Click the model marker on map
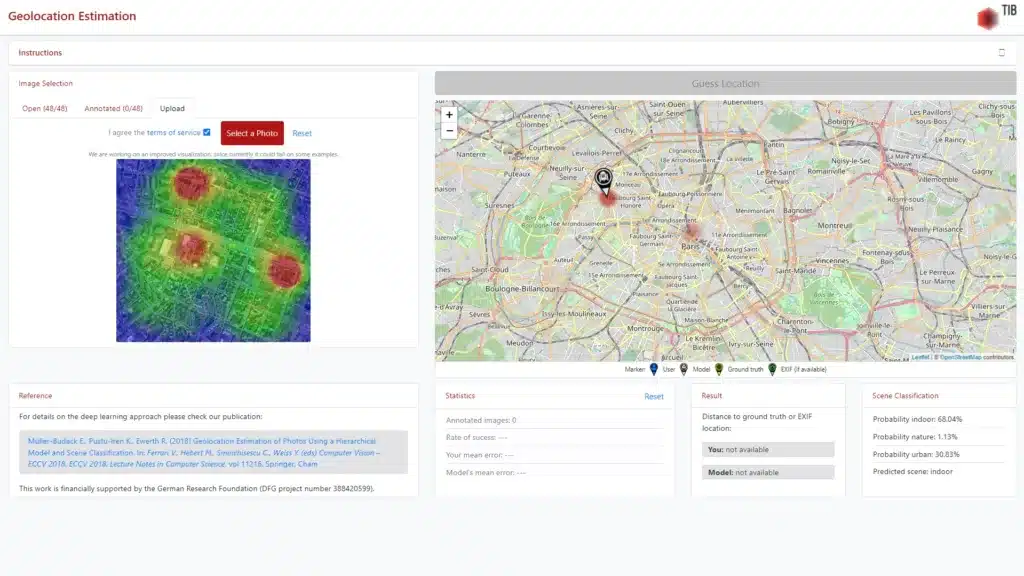The image size is (1024, 576). pyautogui.click(x=603, y=180)
